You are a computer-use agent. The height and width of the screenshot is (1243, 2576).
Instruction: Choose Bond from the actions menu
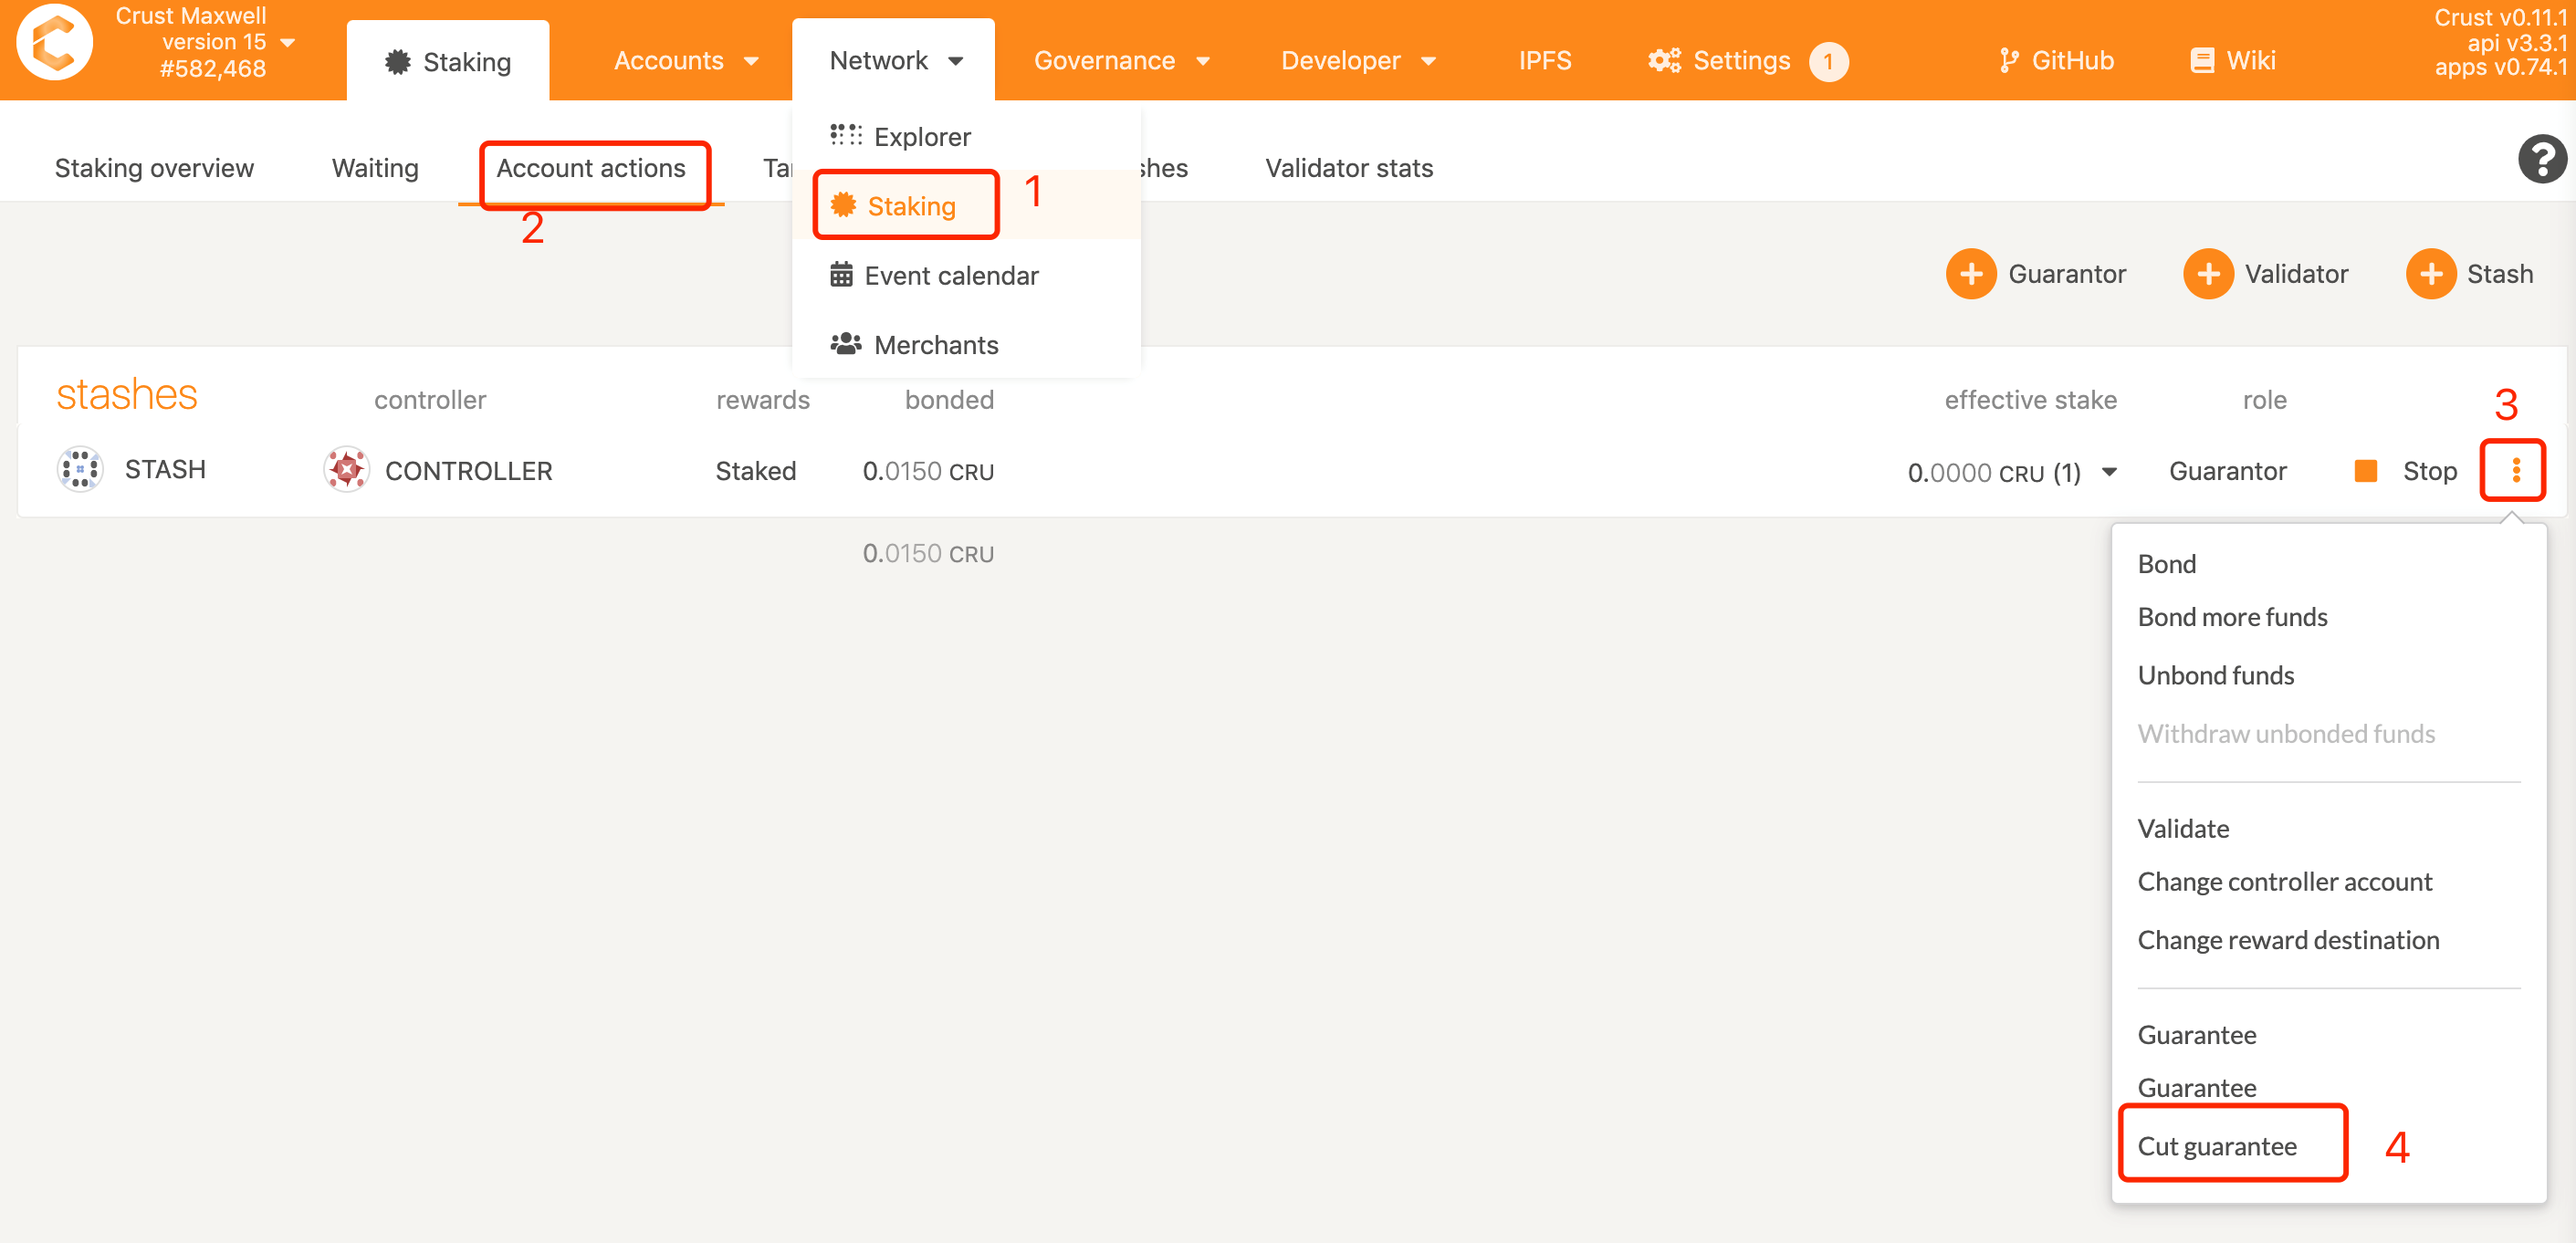[2166, 564]
